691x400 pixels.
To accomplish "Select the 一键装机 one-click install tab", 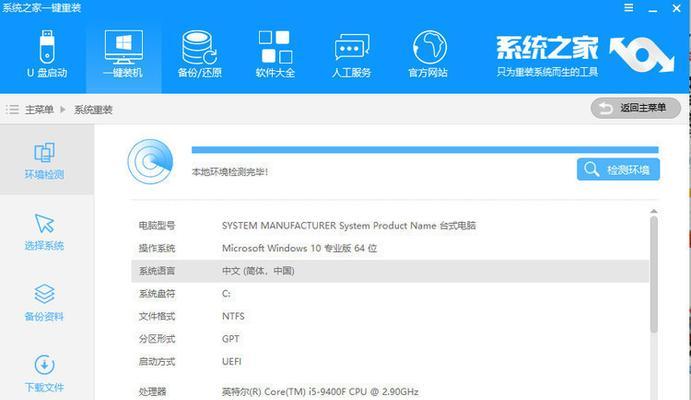I will click(123, 54).
